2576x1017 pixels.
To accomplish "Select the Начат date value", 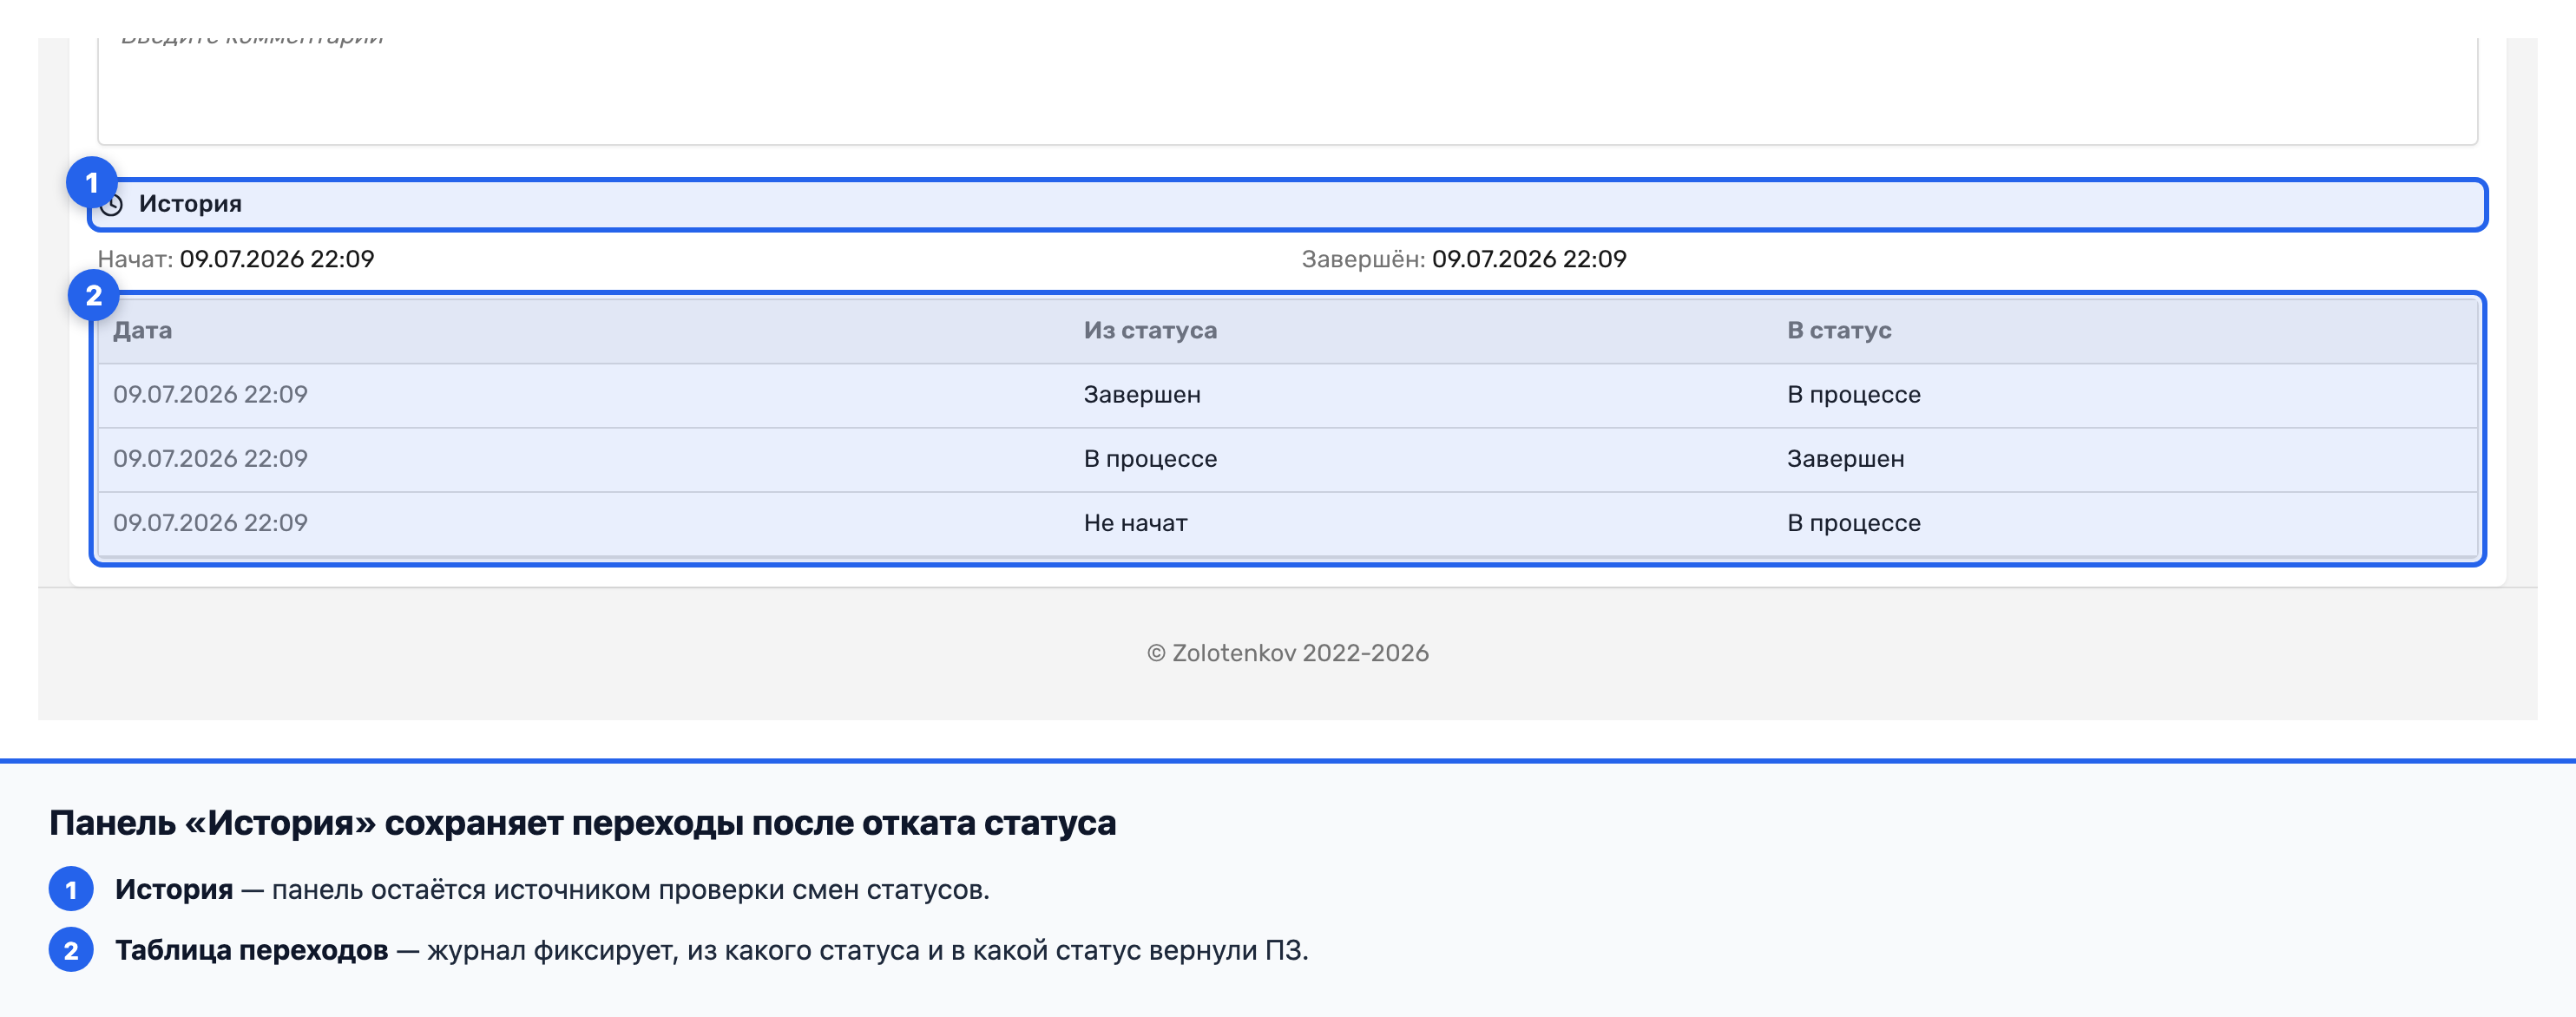I will point(277,259).
